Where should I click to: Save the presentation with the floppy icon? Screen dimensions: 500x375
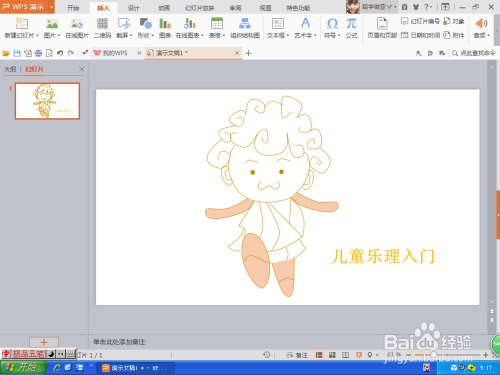[17, 53]
